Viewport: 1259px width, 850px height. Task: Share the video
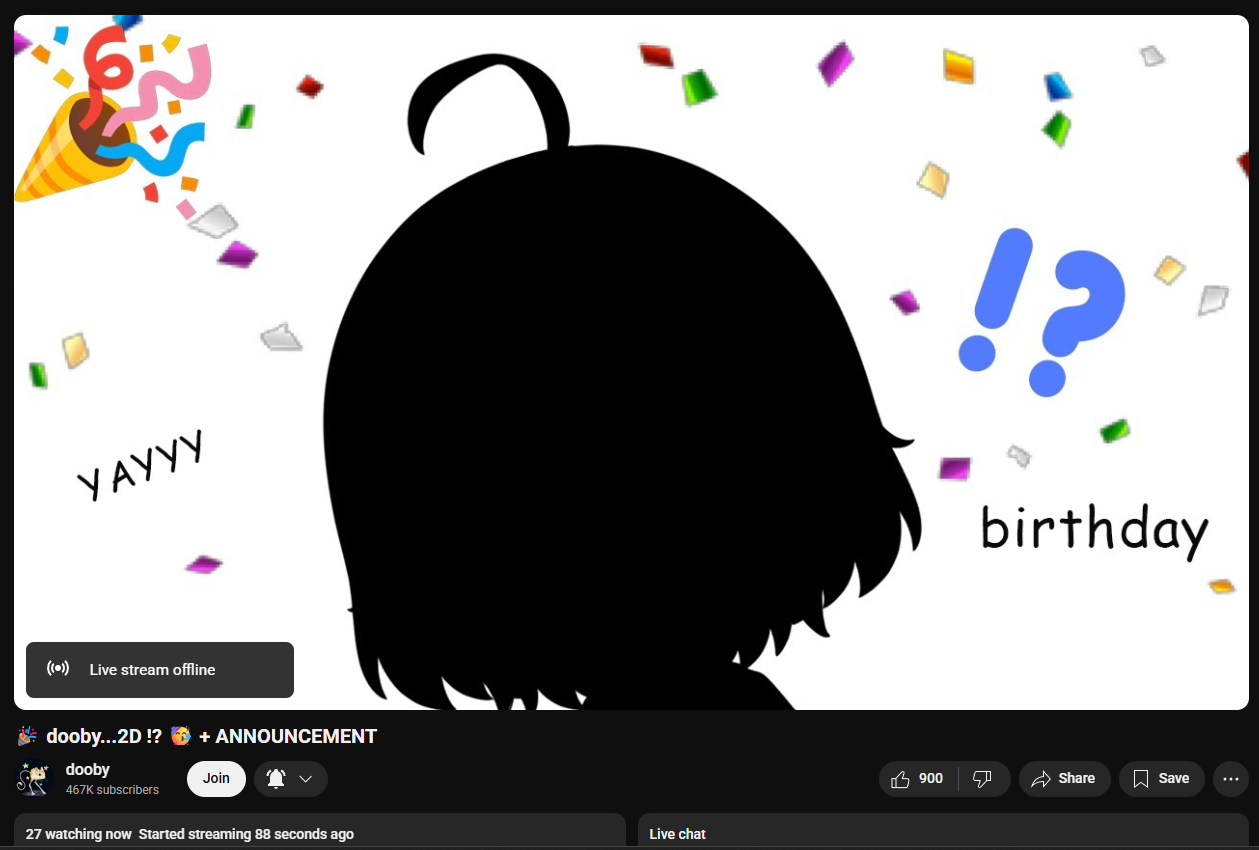(1064, 779)
